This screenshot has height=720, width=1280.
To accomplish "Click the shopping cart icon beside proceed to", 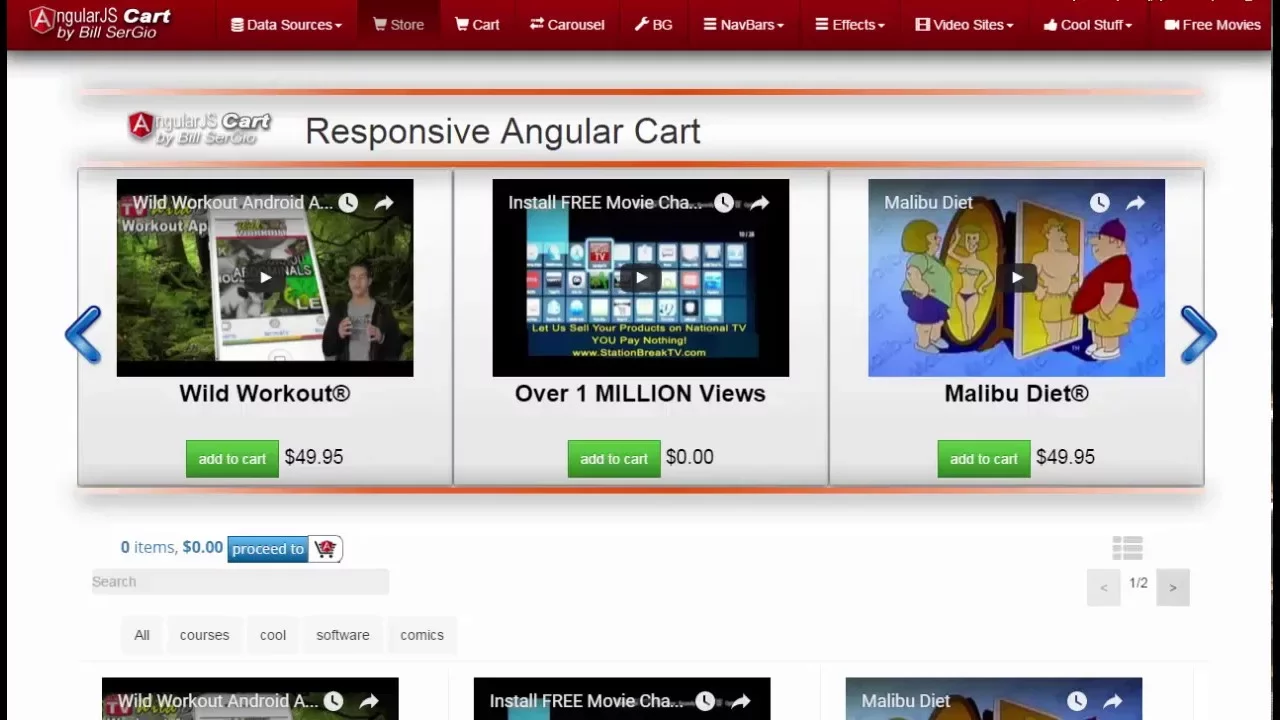I will [x=325, y=548].
